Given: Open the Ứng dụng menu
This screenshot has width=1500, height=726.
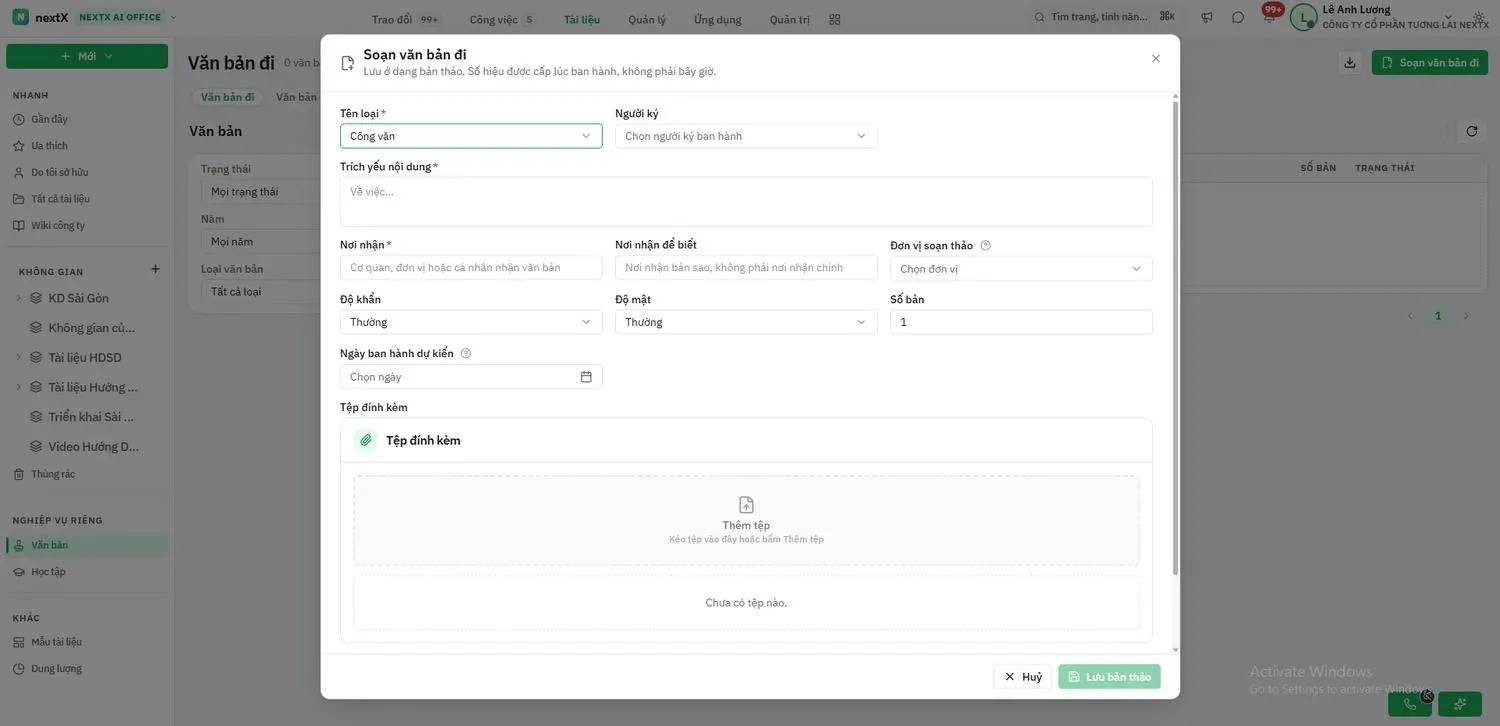Looking at the screenshot, I should (x=718, y=19).
